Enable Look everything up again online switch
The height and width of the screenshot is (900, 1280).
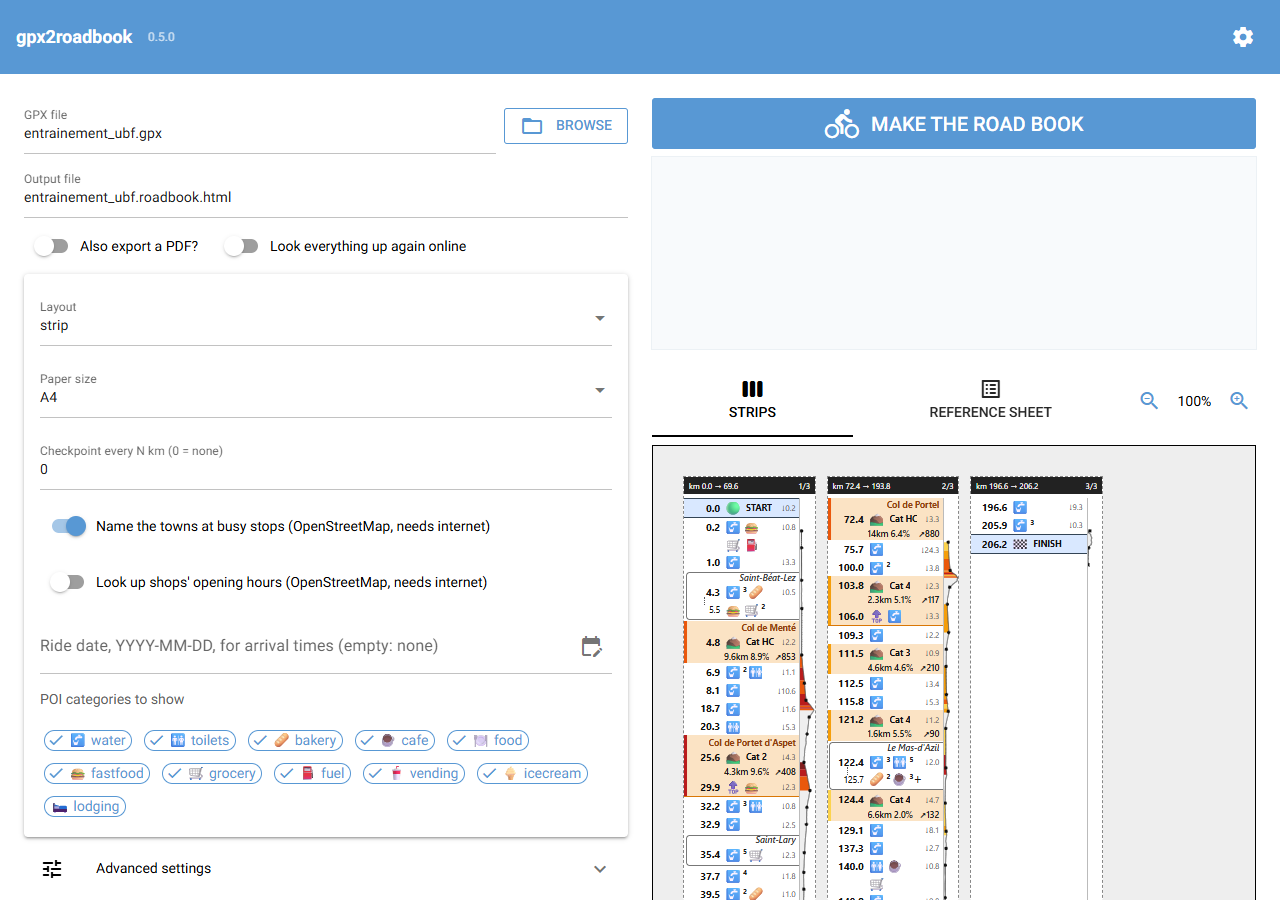tap(241, 246)
